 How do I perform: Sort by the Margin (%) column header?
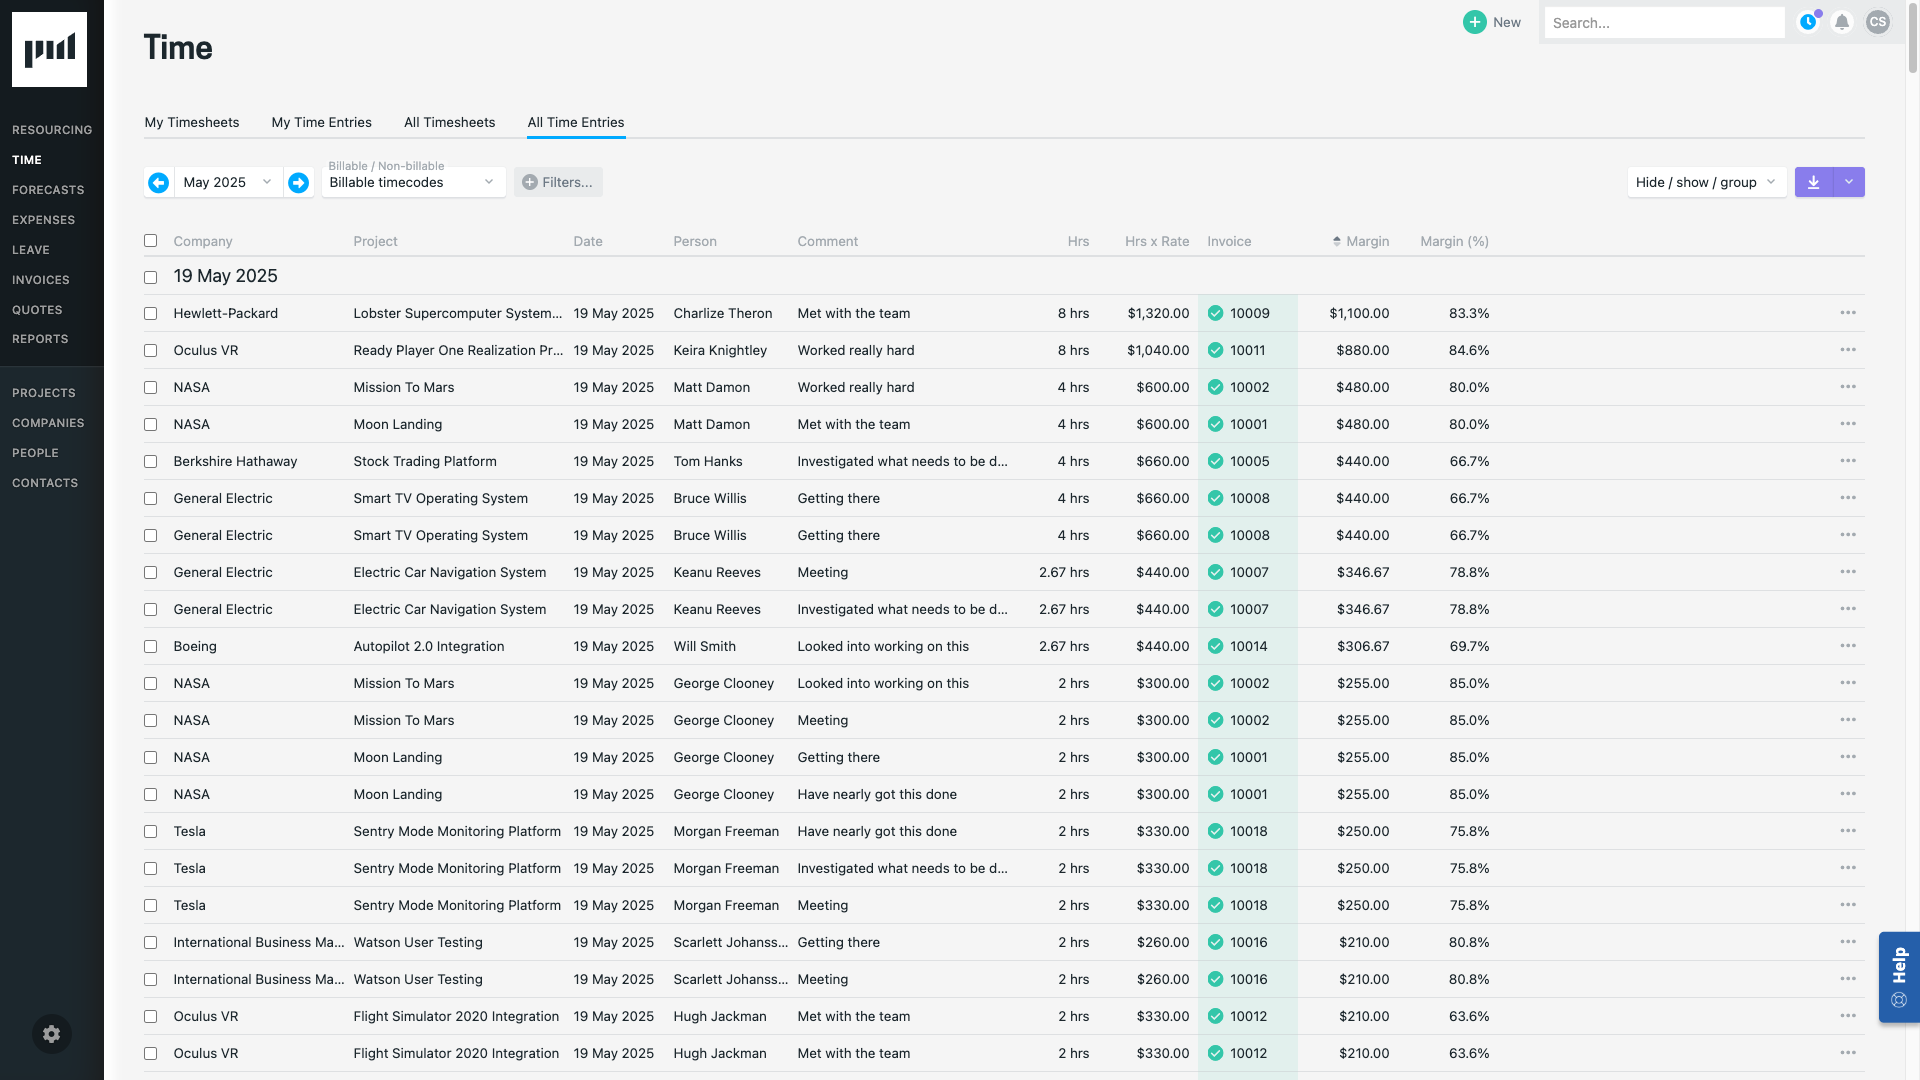(1454, 241)
